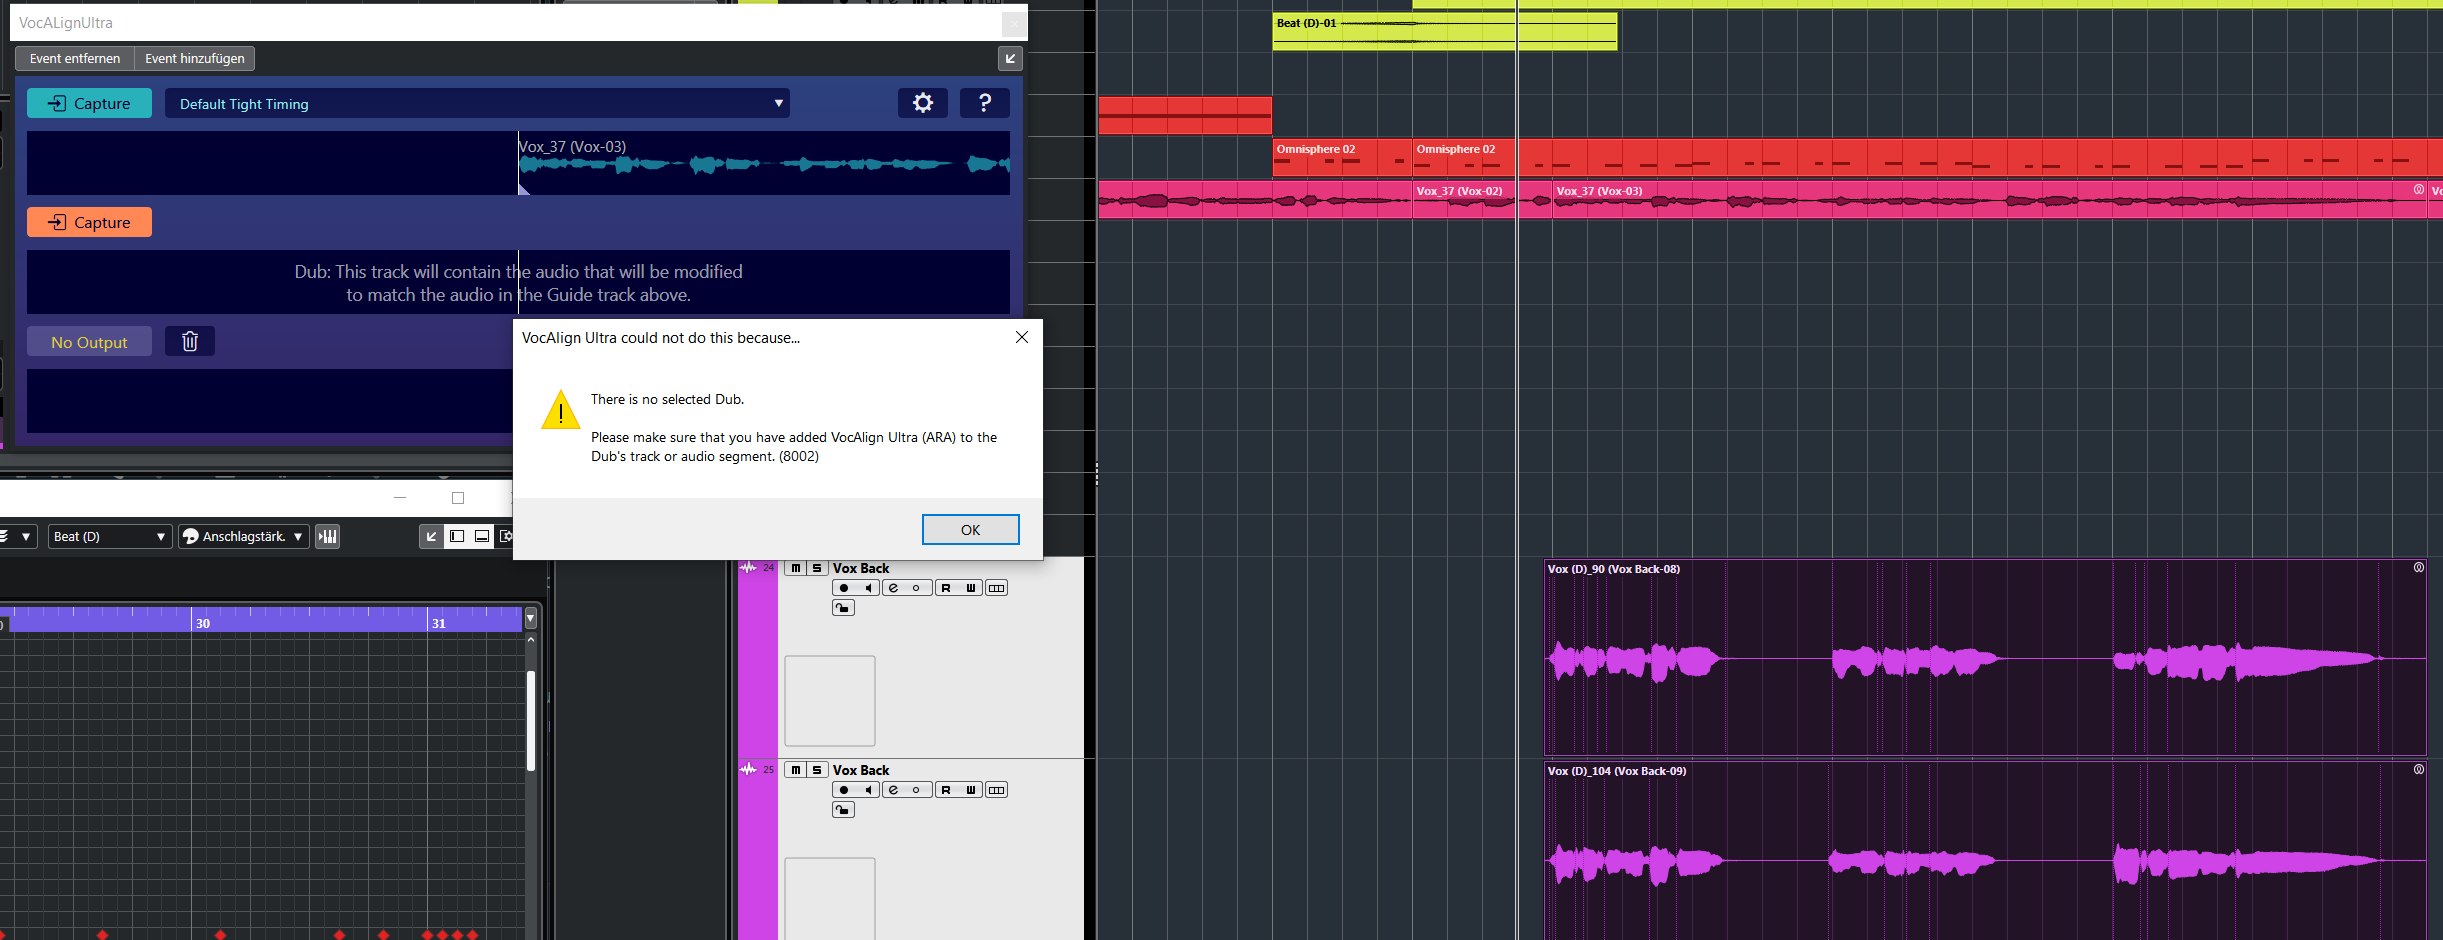Mute track 24 Vox Back
The image size is (2443, 940).
coord(796,568)
